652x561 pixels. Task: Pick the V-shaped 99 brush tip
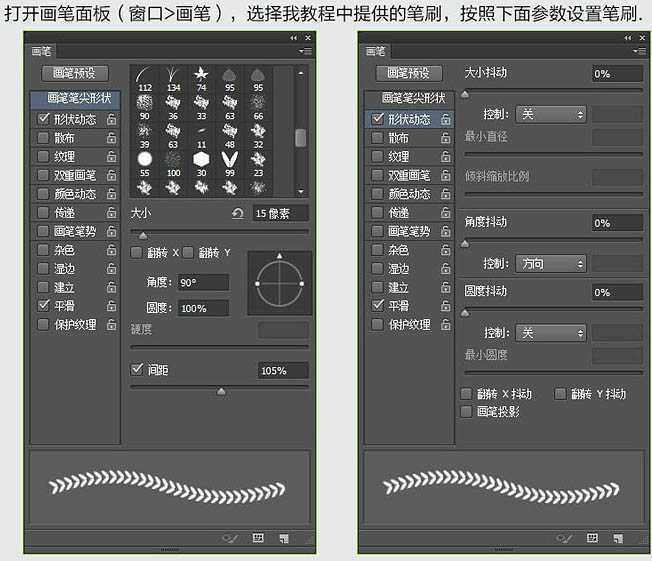pyautogui.click(x=230, y=164)
